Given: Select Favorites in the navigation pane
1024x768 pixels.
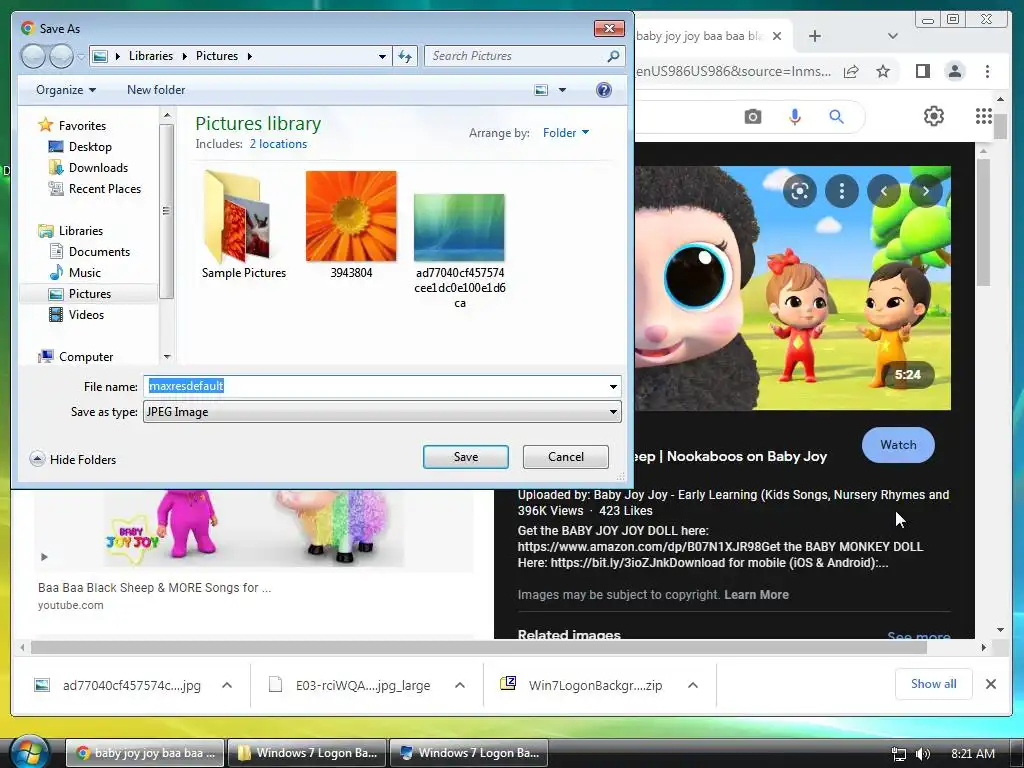Looking at the screenshot, I should click(82, 125).
